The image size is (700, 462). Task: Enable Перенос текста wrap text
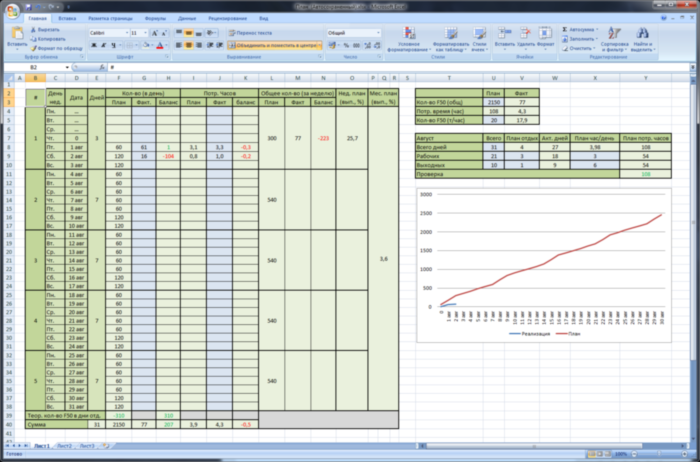pos(250,33)
